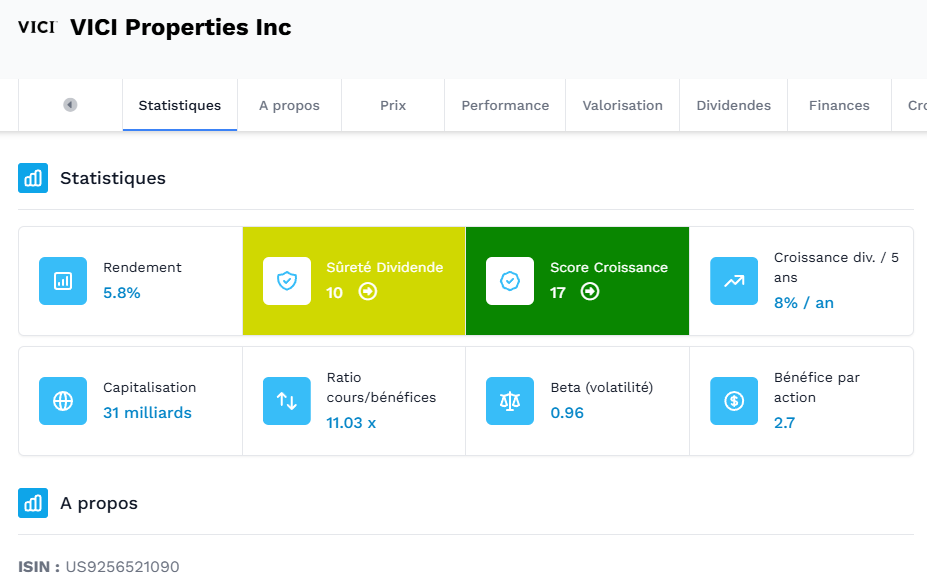Click the Beta volatilité scales icon

click(510, 401)
